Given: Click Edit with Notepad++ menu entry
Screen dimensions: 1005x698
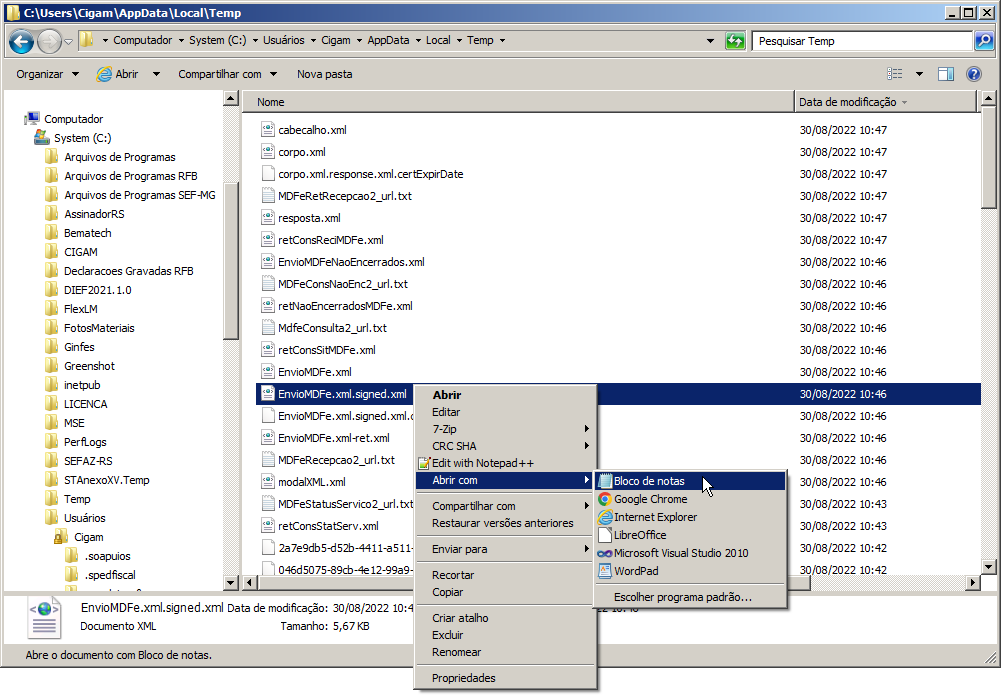Looking at the screenshot, I should tap(505, 463).
